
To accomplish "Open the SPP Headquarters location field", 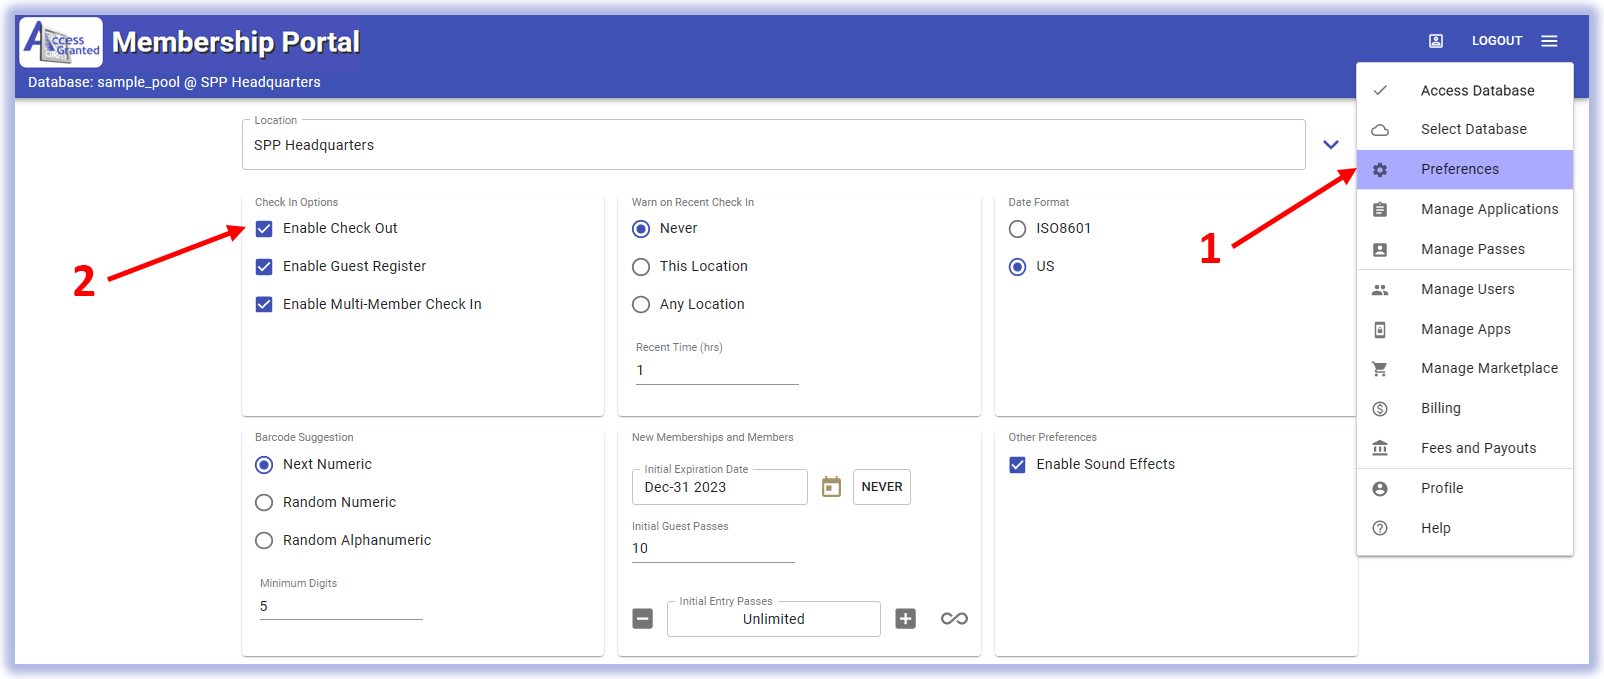I will coord(772,145).
